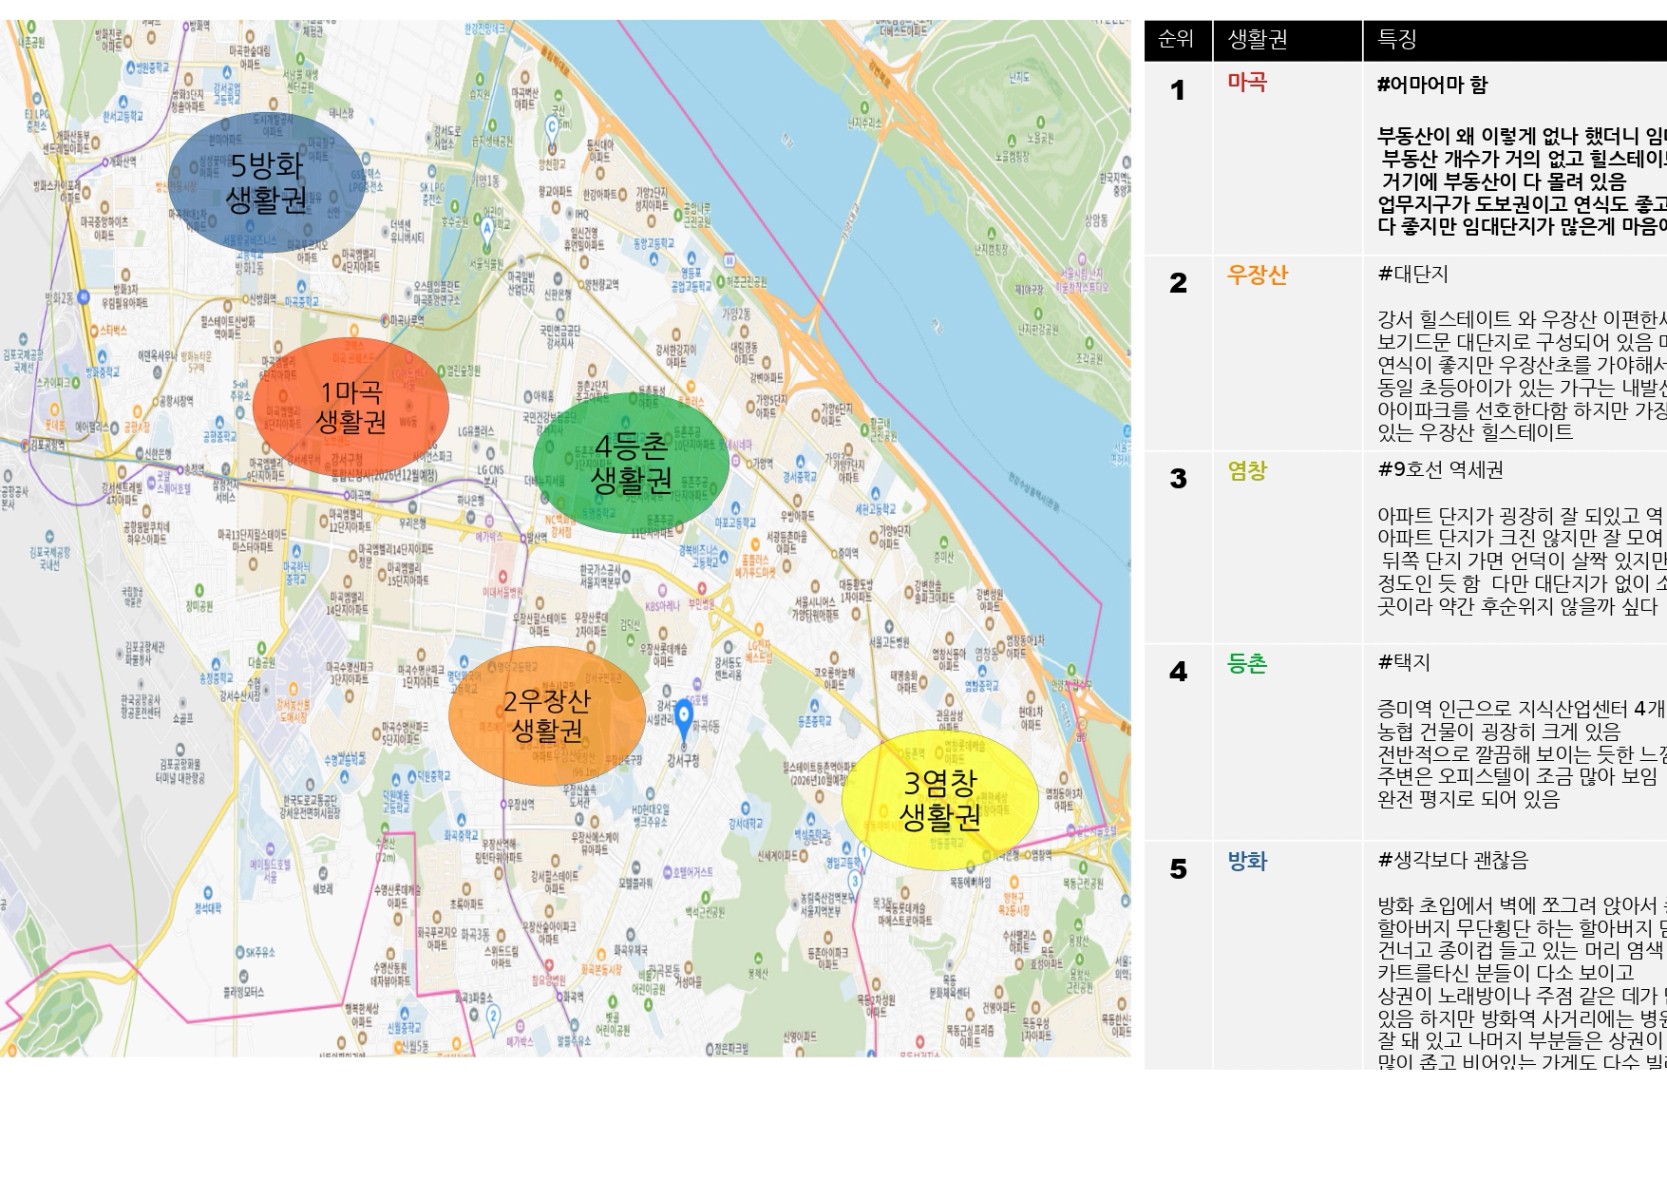
Task: Click the #9호선 역세권 hashtag text
Action: (x=1440, y=470)
